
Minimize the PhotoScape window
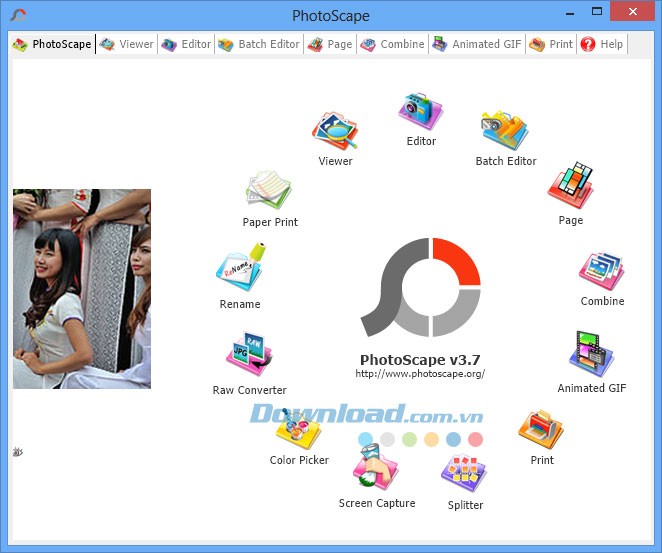tap(570, 13)
